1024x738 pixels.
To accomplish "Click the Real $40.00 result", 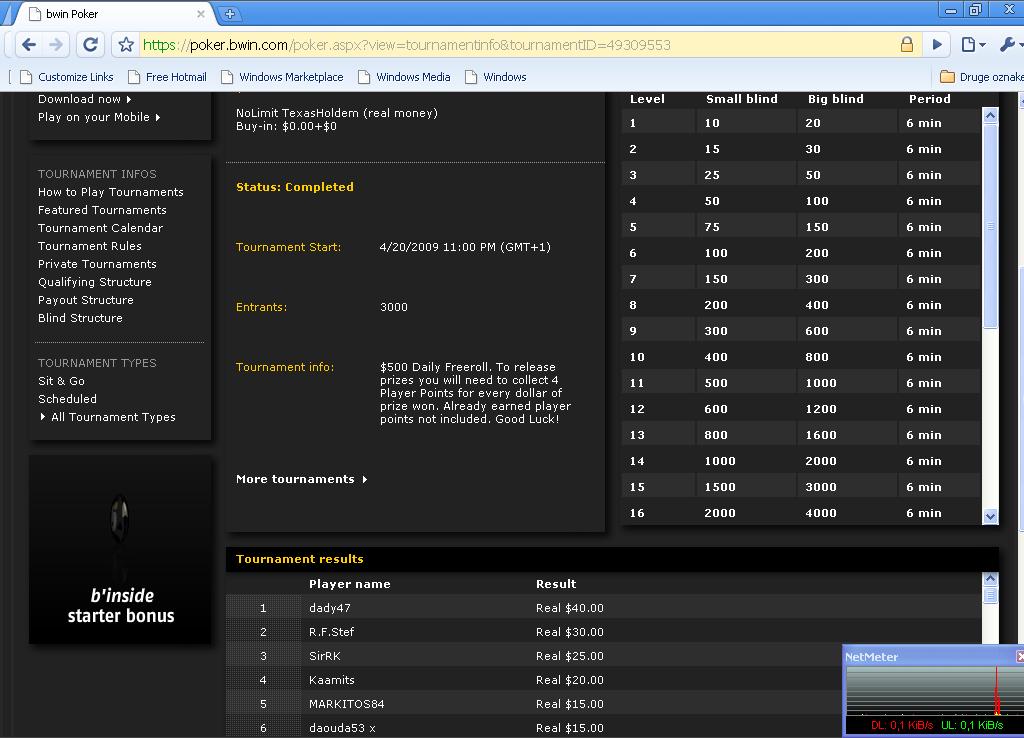I will point(569,608).
